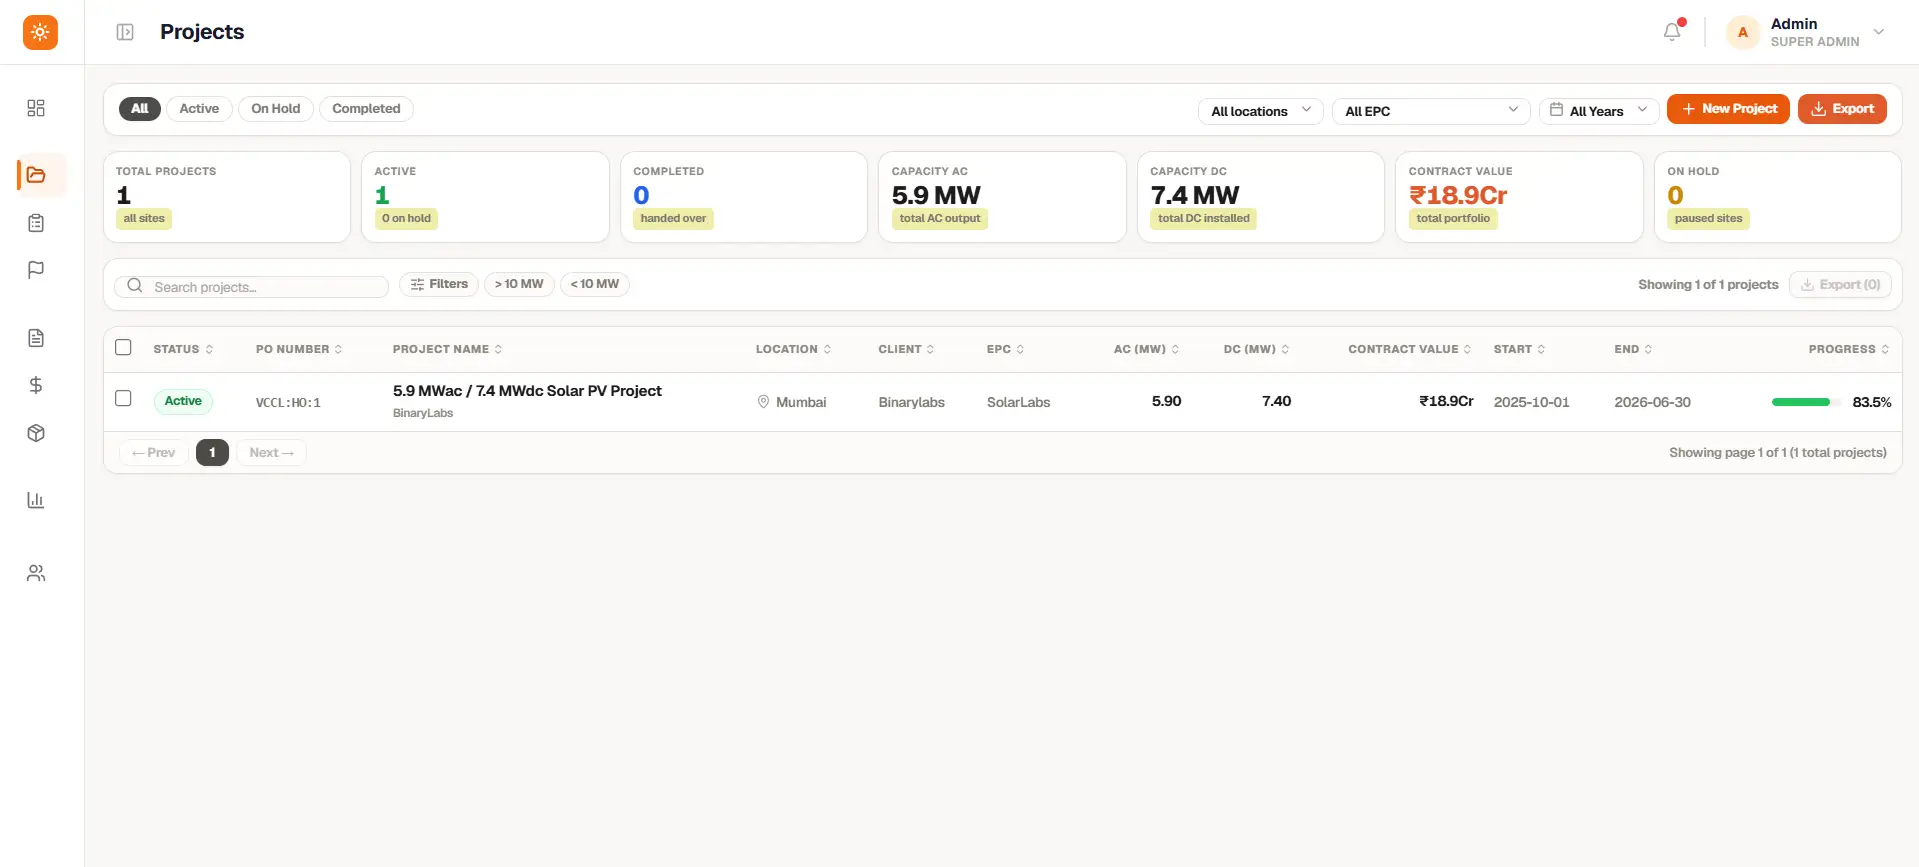The height and width of the screenshot is (867, 1919).
Task: Click the orange Export button
Action: (1842, 109)
